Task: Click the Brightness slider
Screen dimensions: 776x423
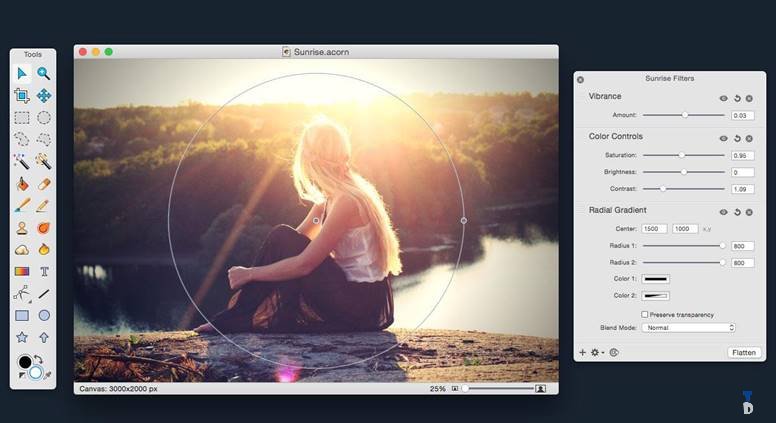Action: [x=683, y=172]
